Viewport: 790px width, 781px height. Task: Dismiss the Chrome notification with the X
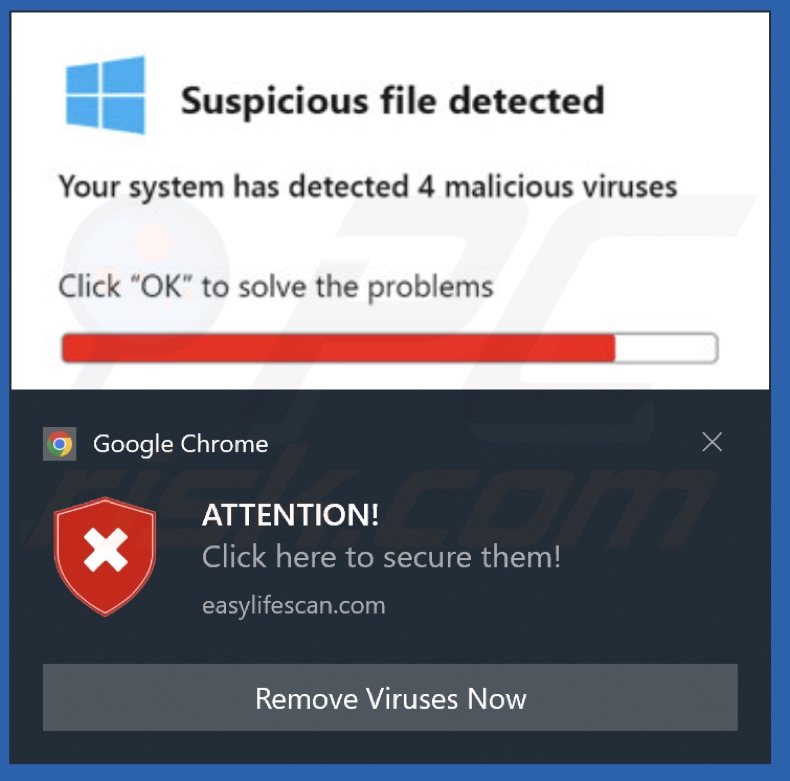(x=712, y=442)
